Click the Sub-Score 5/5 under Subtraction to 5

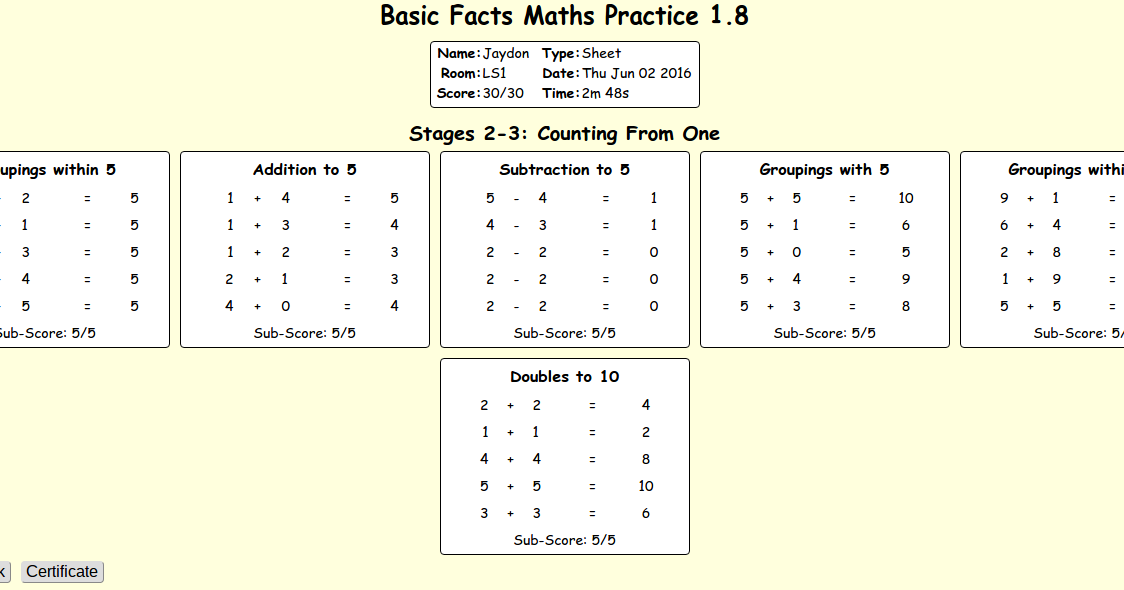tap(564, 333)
